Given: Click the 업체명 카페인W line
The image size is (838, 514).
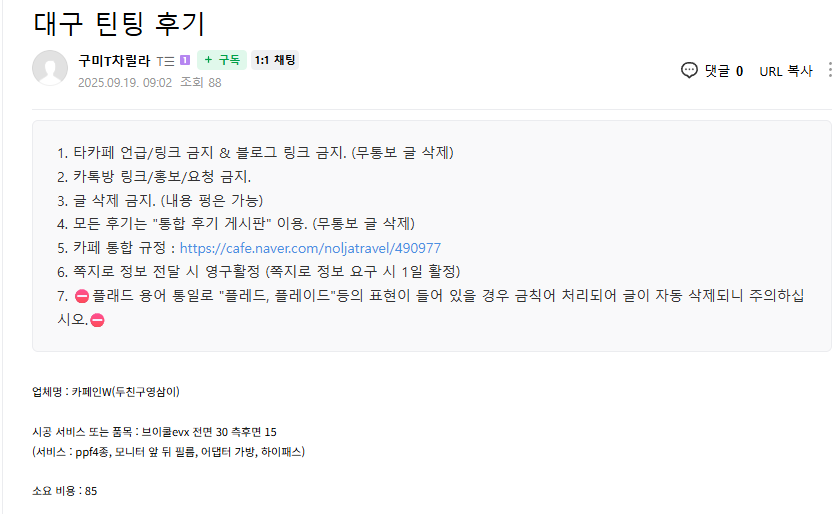Looking at the screenshot, I should point(106,391).
